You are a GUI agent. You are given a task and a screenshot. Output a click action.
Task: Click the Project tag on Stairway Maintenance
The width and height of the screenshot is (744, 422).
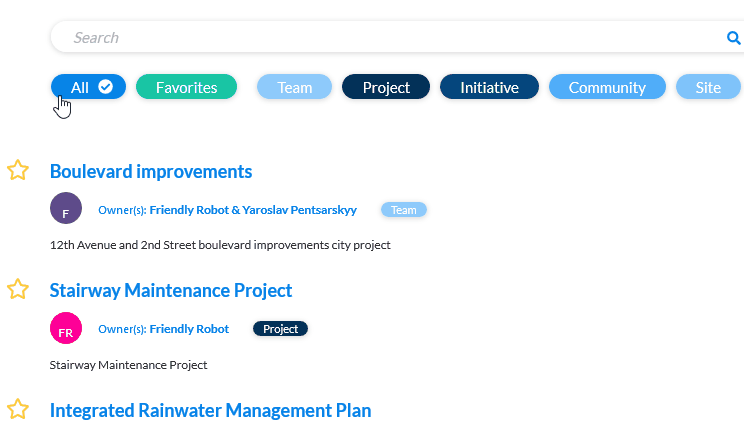pyautogui.click(x=280, y=329)
